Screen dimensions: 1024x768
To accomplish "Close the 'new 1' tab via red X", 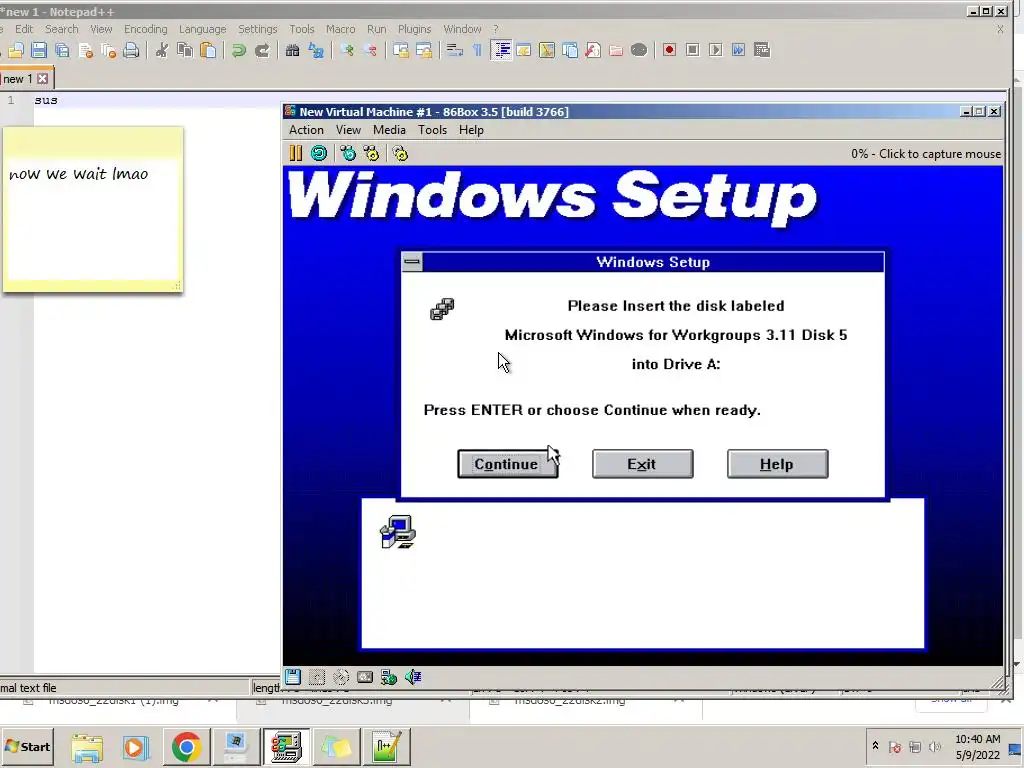I will pos(42,79).
